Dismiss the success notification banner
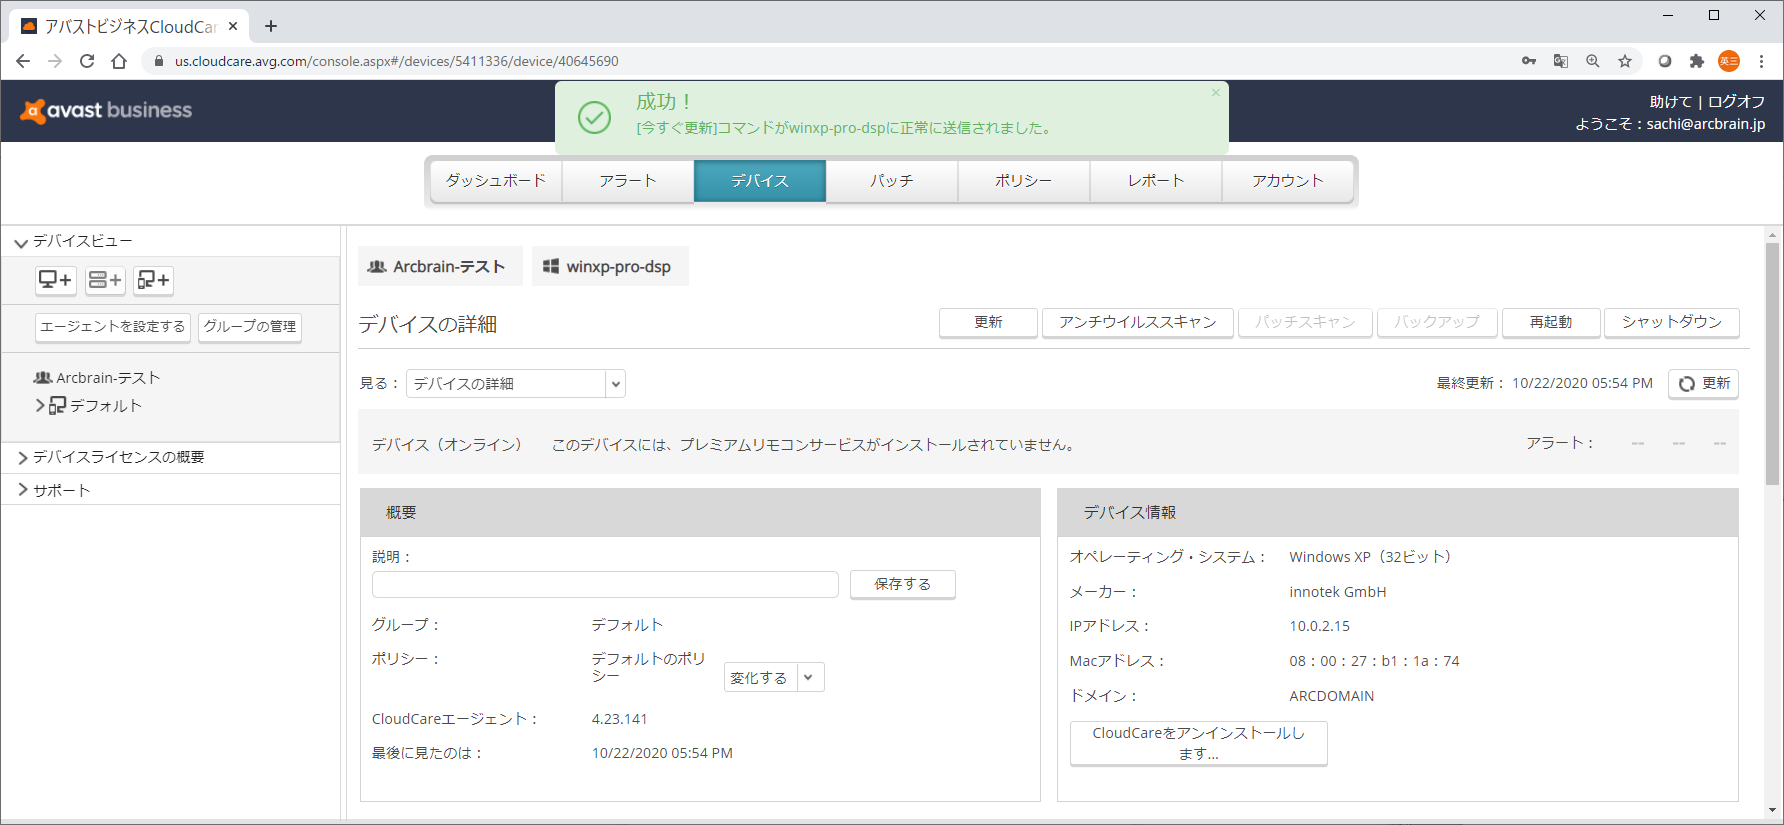 1216,93
